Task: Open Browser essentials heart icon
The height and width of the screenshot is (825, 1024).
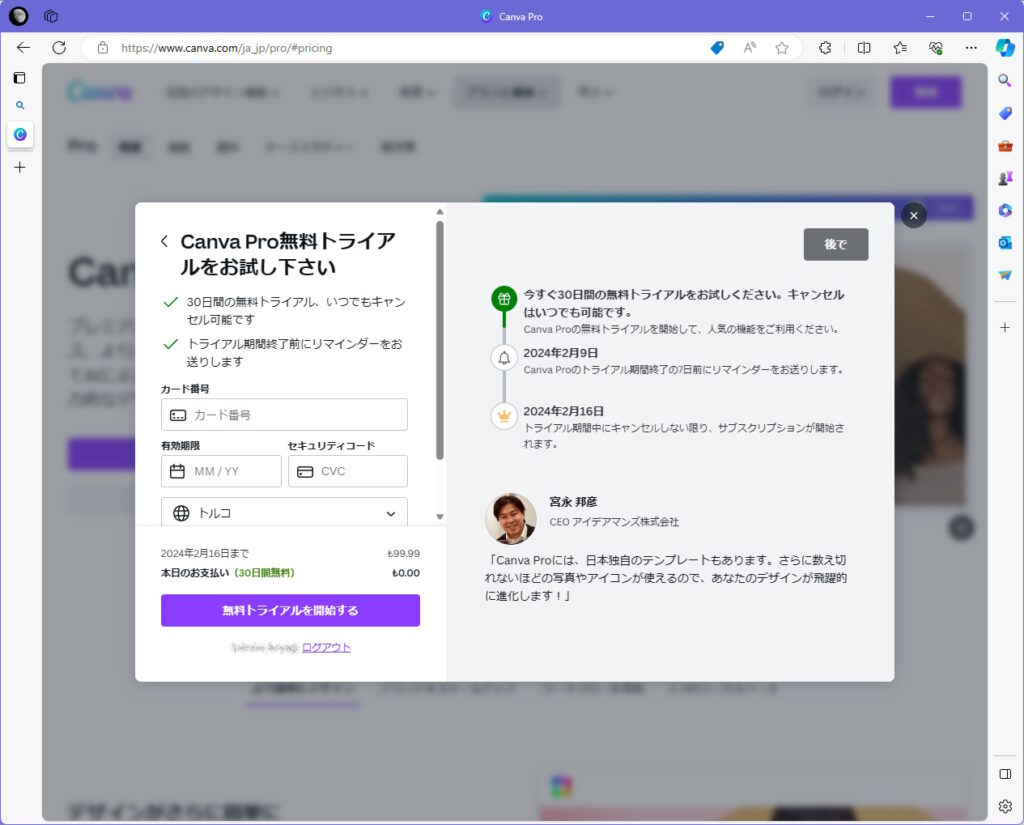Action: click(936, 48)
